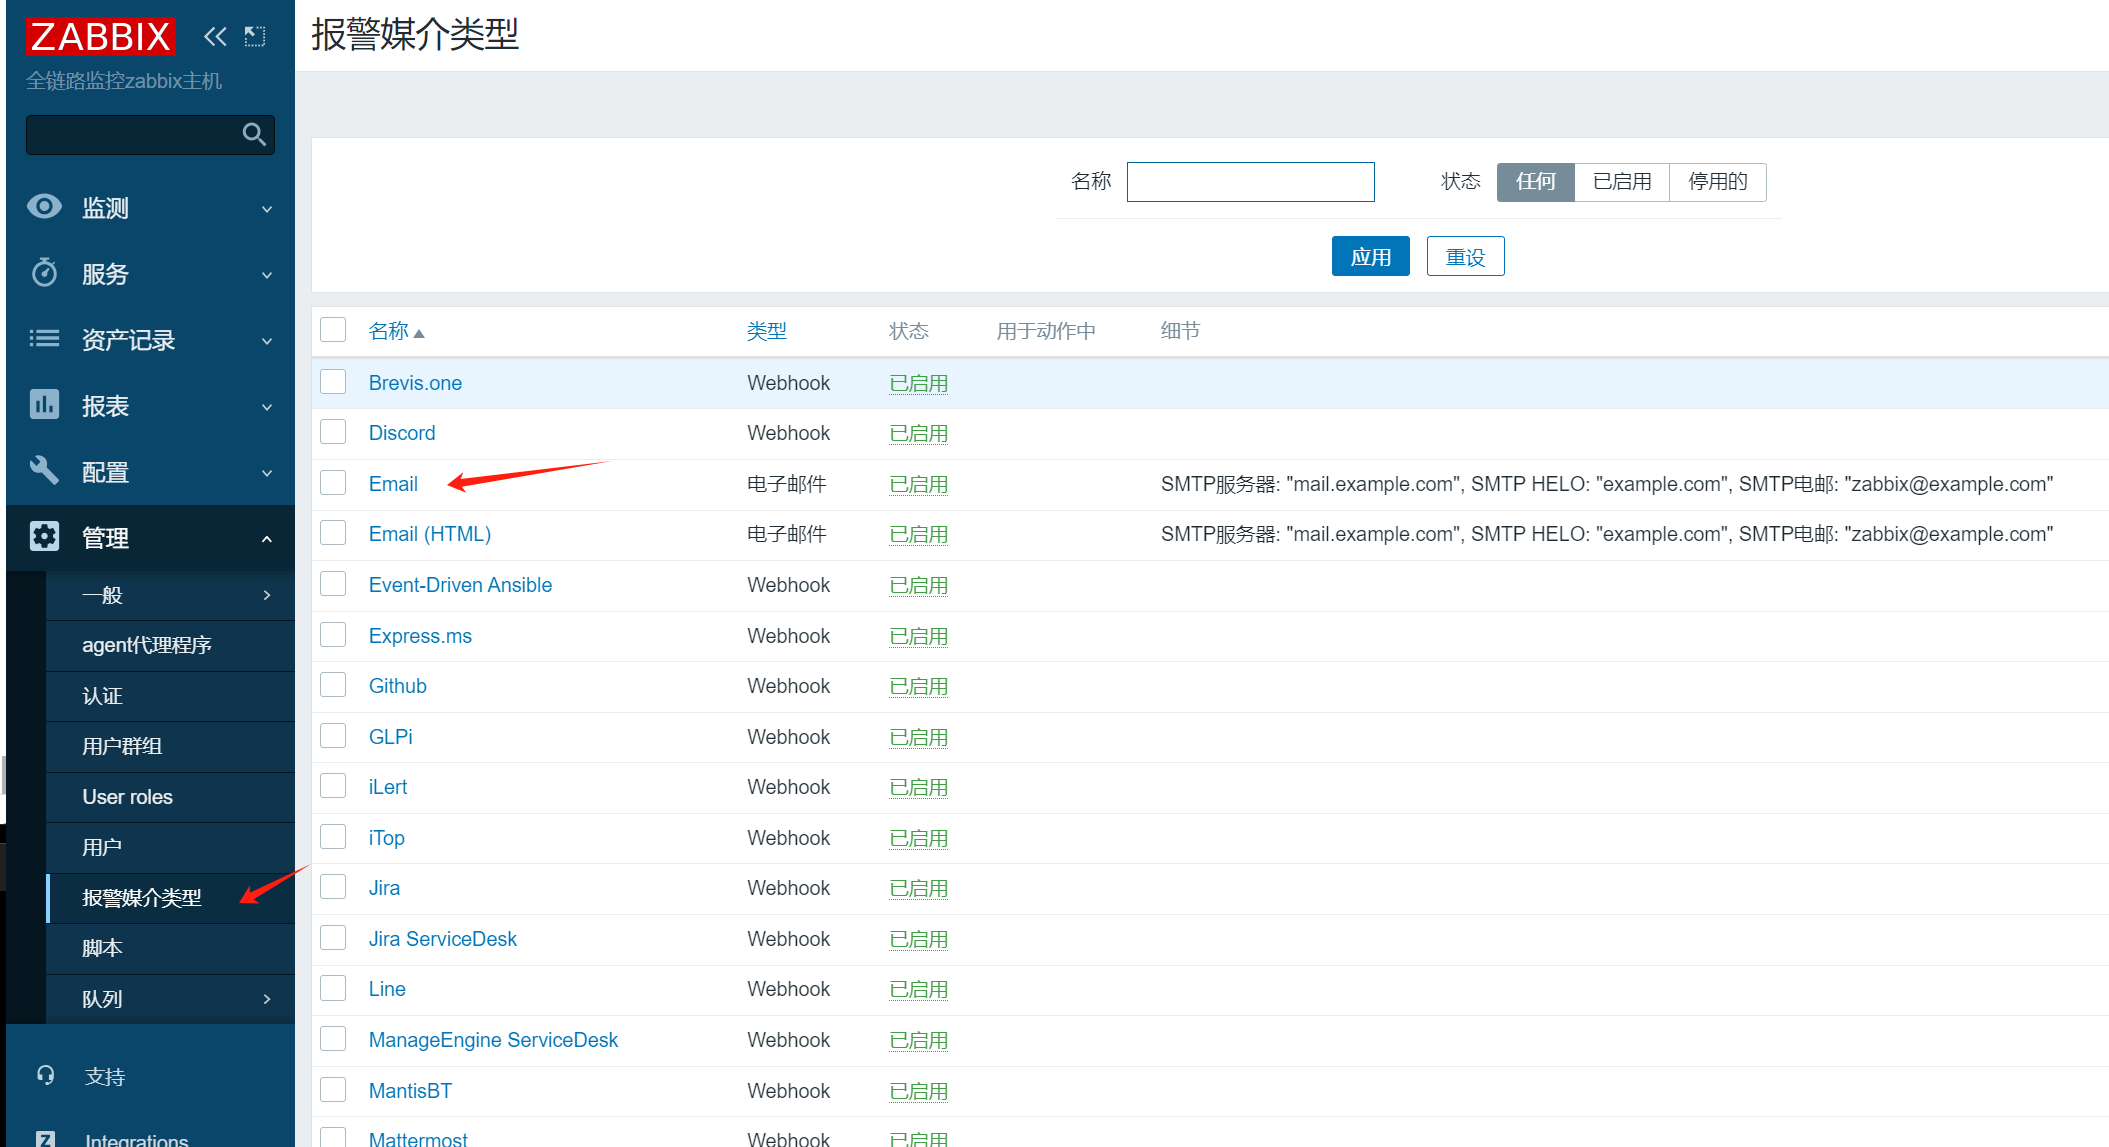This screenshot has height=1147, width=2109.
Task: Click the sidebar search box
Action: 150,134
